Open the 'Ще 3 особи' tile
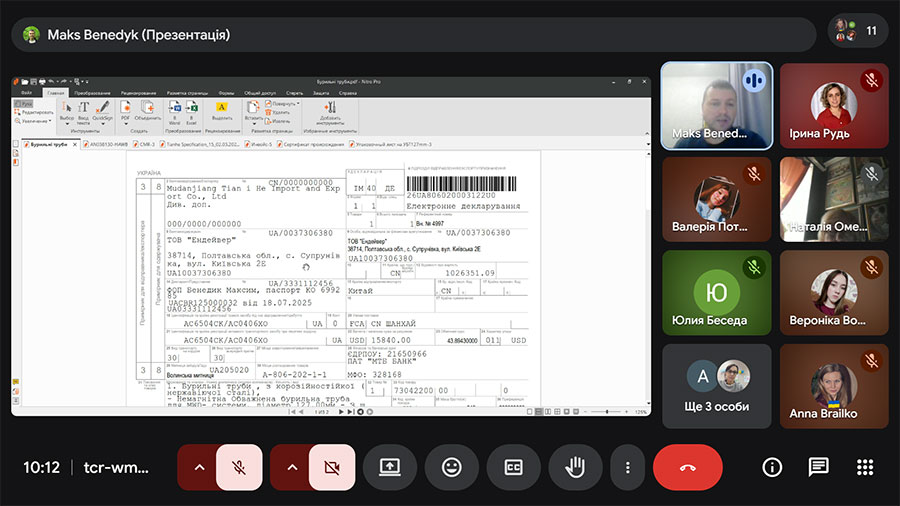The image size is (900, 506). click(x=716, y=386)
